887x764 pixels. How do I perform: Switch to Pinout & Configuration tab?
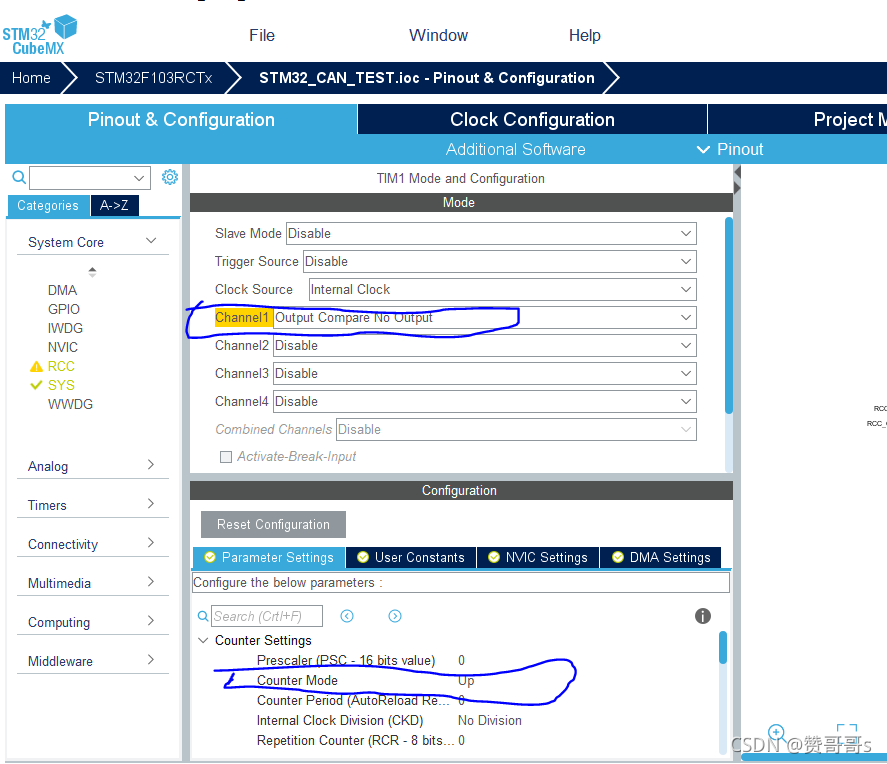(x=181, y=119)
